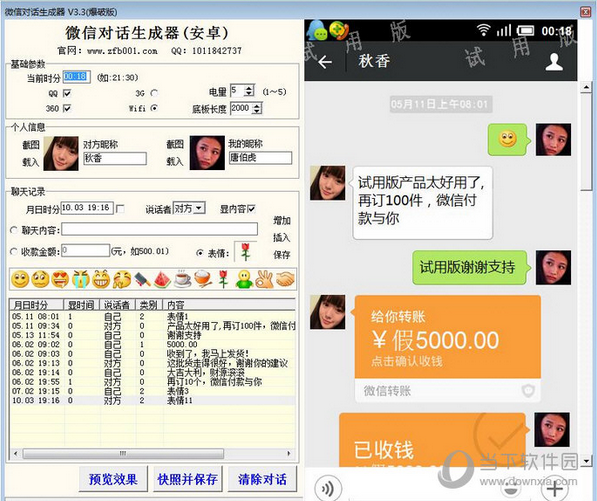The image size is (597, 501).
Task: Click the 内容 column header
Action: pos(229,305)
